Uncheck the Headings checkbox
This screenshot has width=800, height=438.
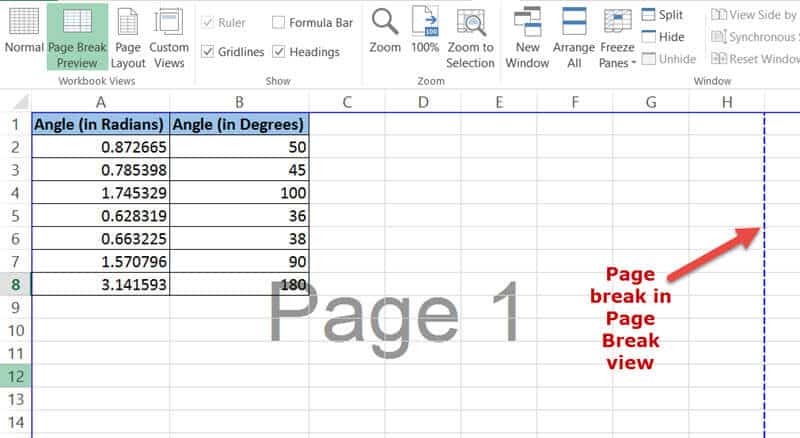tap(279, 52)
